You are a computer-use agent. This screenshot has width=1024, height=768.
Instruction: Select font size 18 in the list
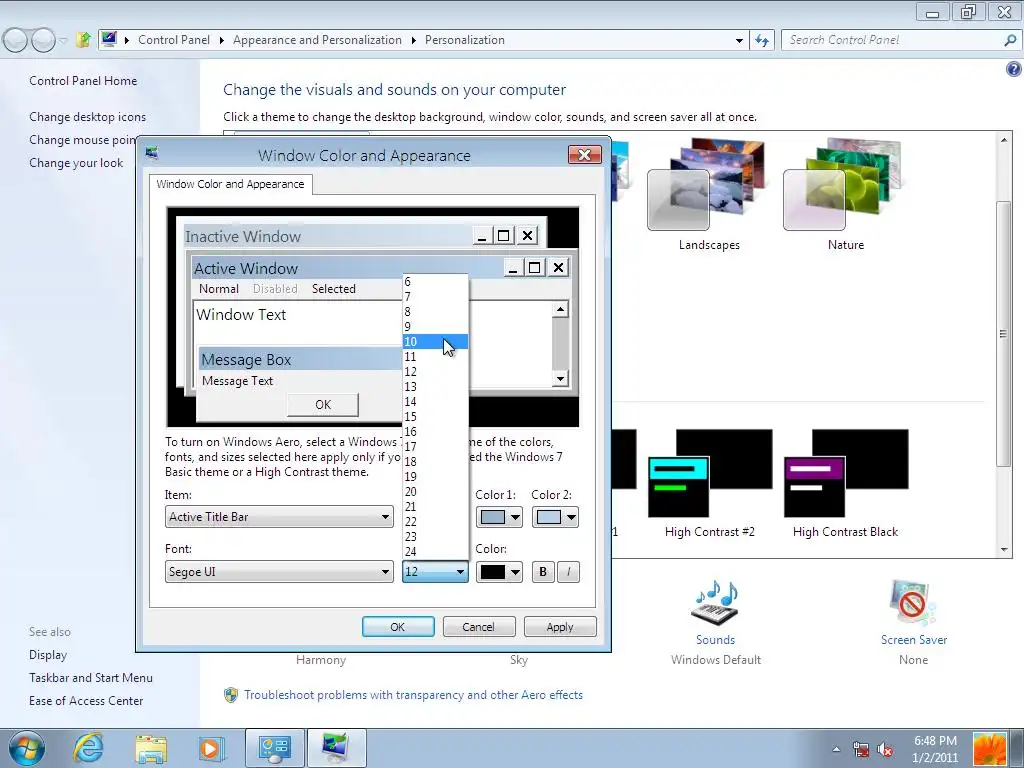pyautogui.click(x=435, y=462)
